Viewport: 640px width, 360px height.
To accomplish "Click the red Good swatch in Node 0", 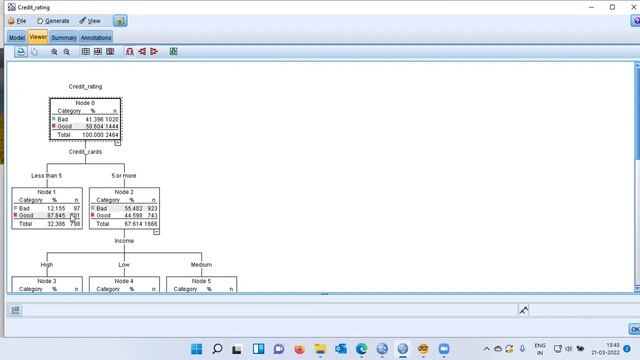I will tap(53, 126).
